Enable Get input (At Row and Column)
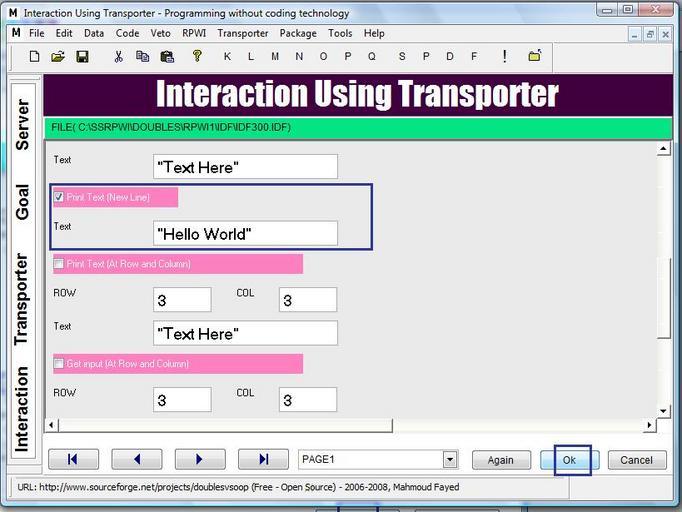Screen dimensions: 682x512 coord(59,364)
